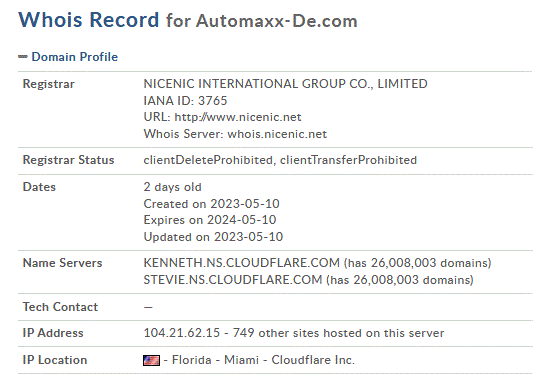Click the KENNETH.NS.CLOUDFLARE.COM name server
Viewport: 534px width, 381px height.
coord(241,263)
